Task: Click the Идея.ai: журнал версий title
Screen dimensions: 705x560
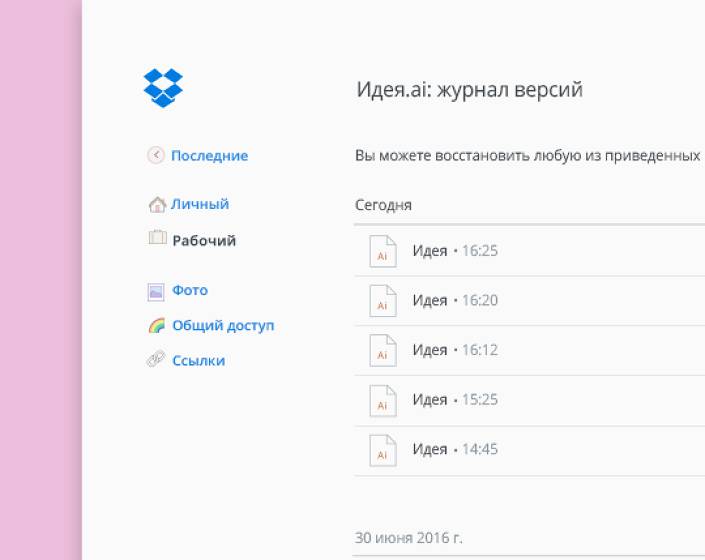Action: (x=469, y=89)
